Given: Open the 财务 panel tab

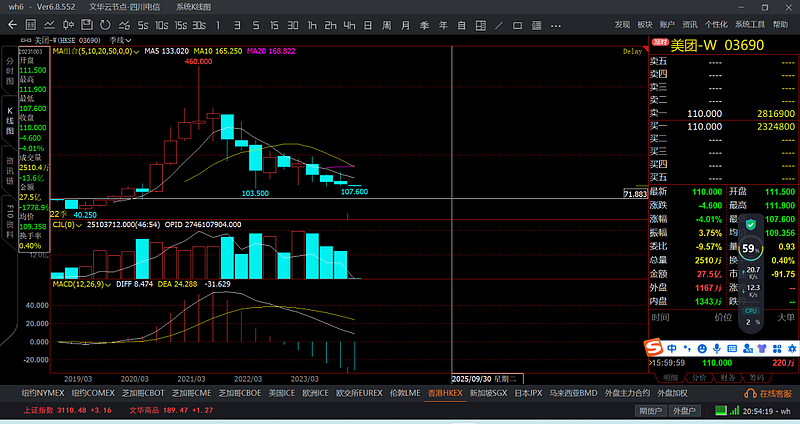Looking at the screenshot, I should [x=728, y=378].
